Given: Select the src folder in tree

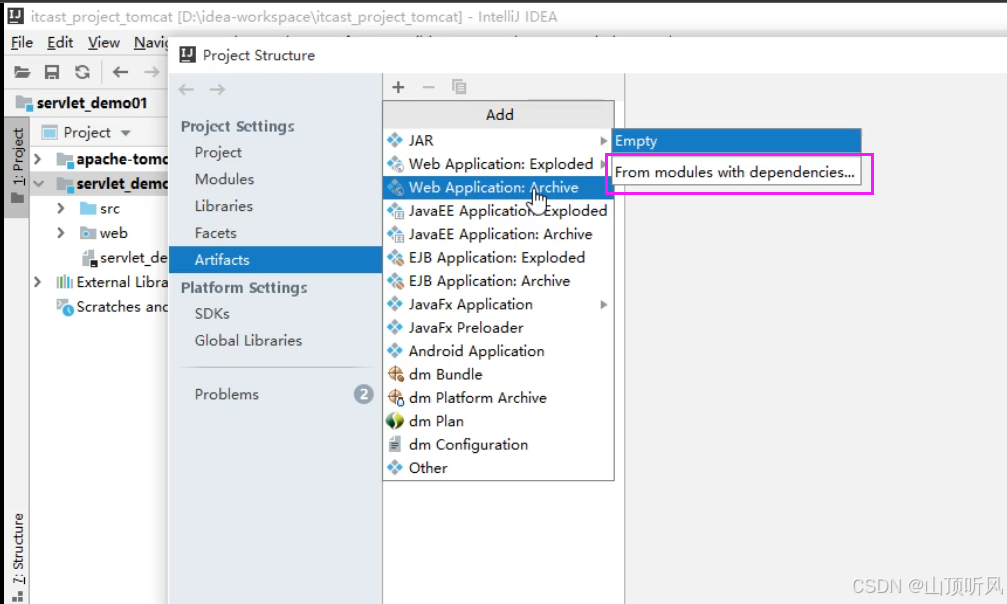Looking at the screenshot, I should pos(100,208).
